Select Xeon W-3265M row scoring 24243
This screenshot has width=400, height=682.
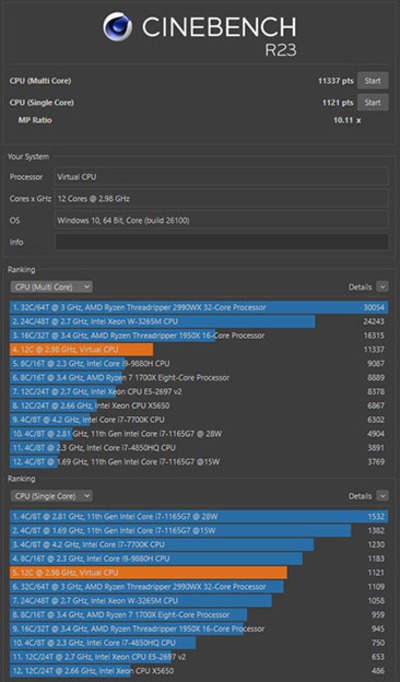click(x=199, y=321)
